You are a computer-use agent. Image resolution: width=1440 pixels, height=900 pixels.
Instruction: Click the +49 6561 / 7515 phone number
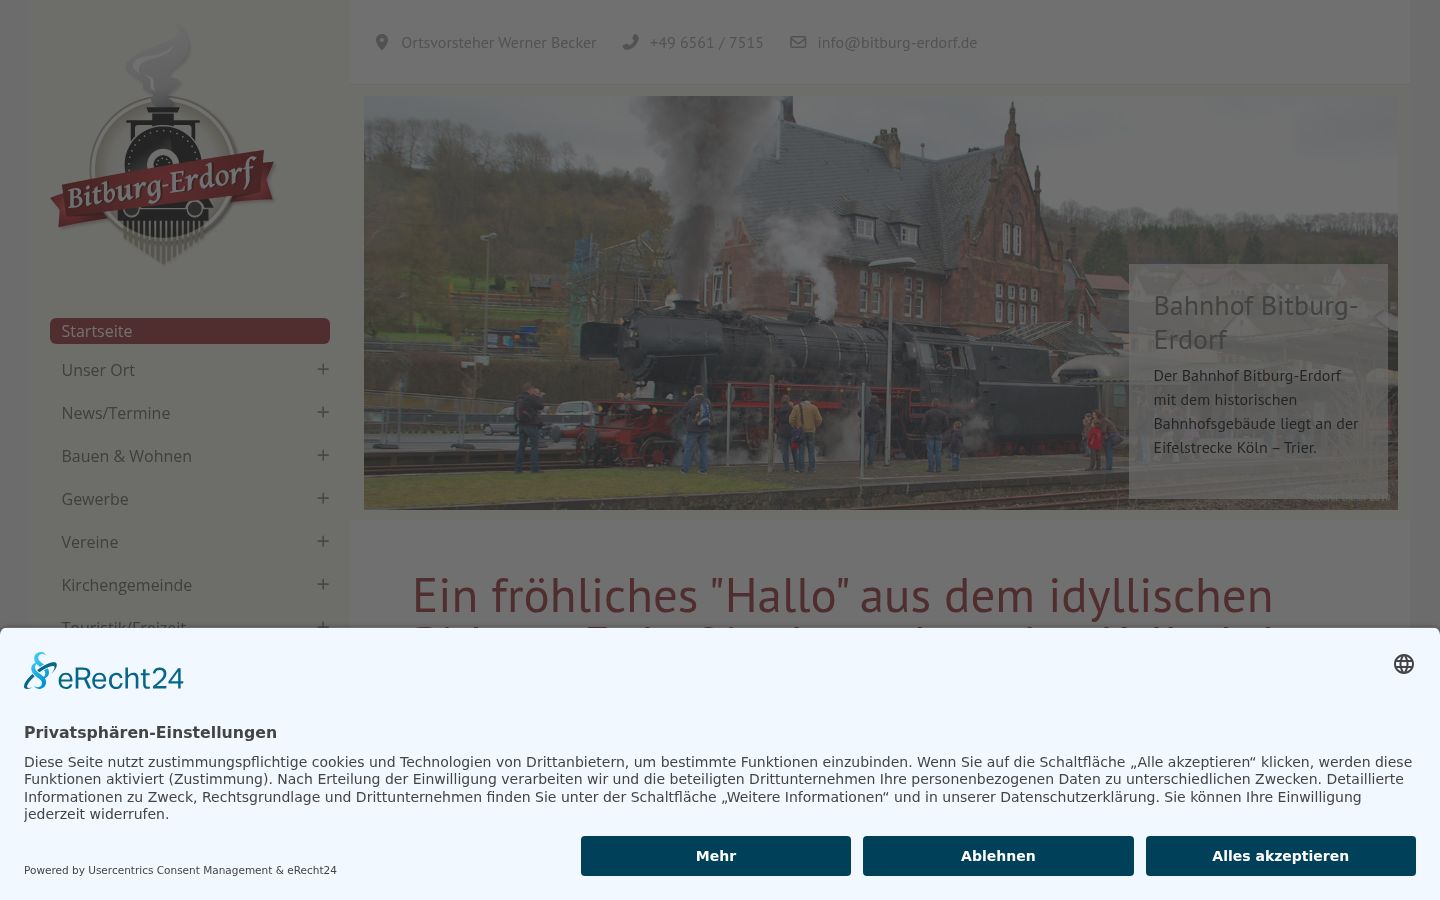click(706, 42)
